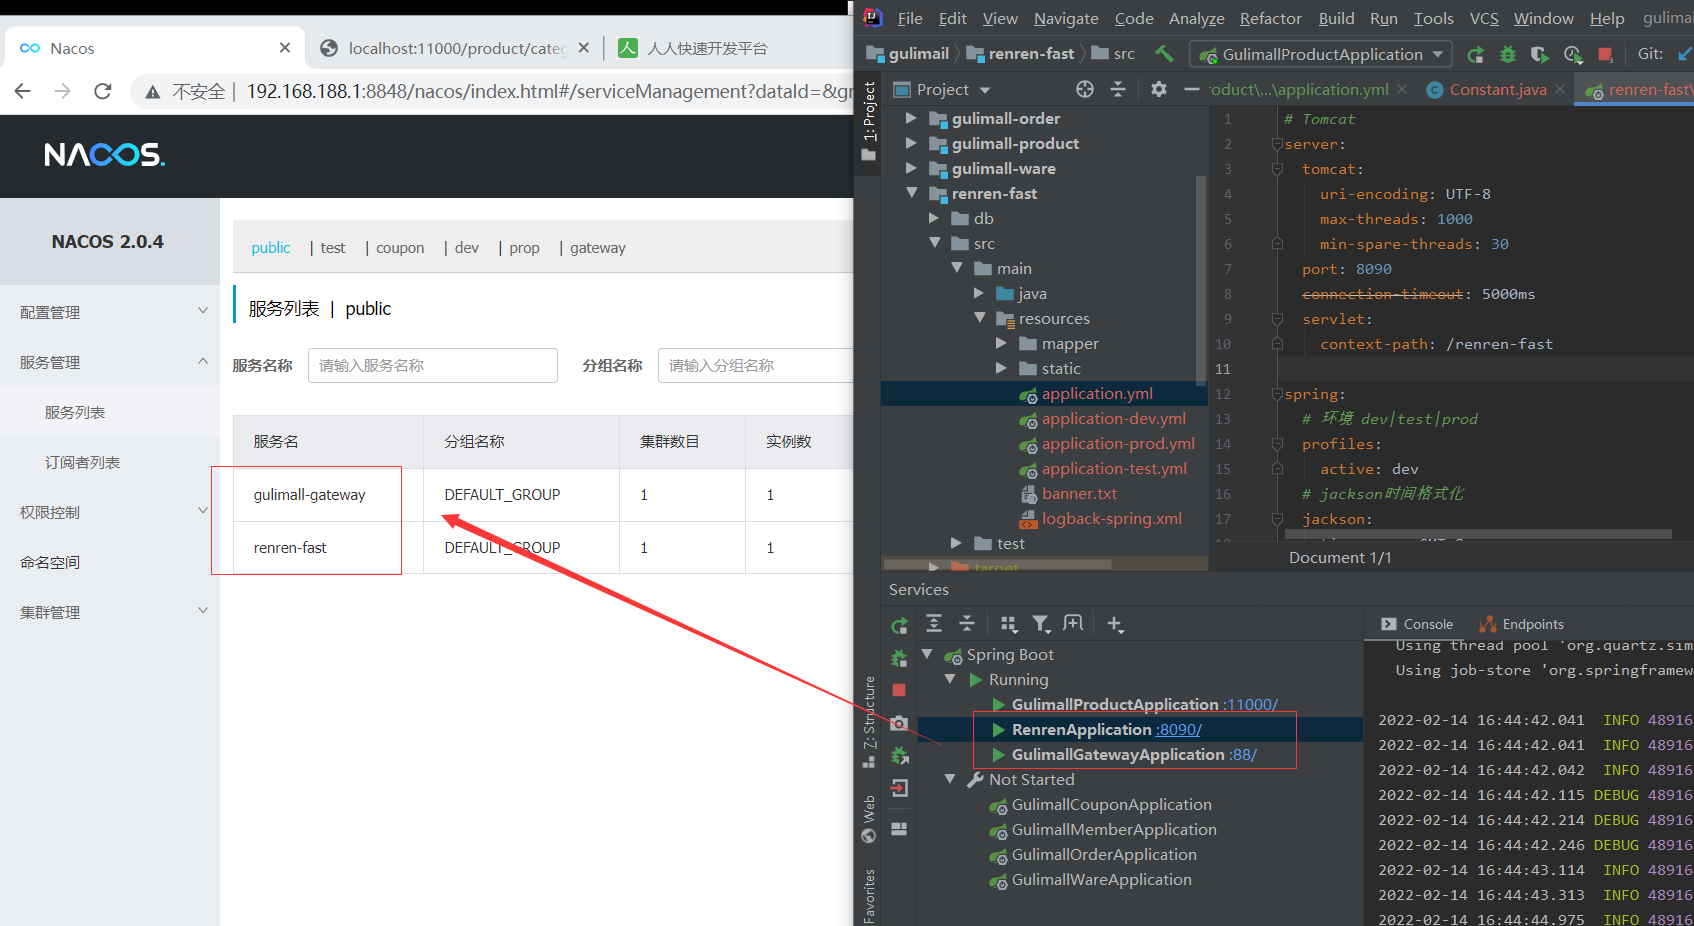Click the Rerun icon in the Services side toolbar
Screen dimensions: 1694x926
899,625
